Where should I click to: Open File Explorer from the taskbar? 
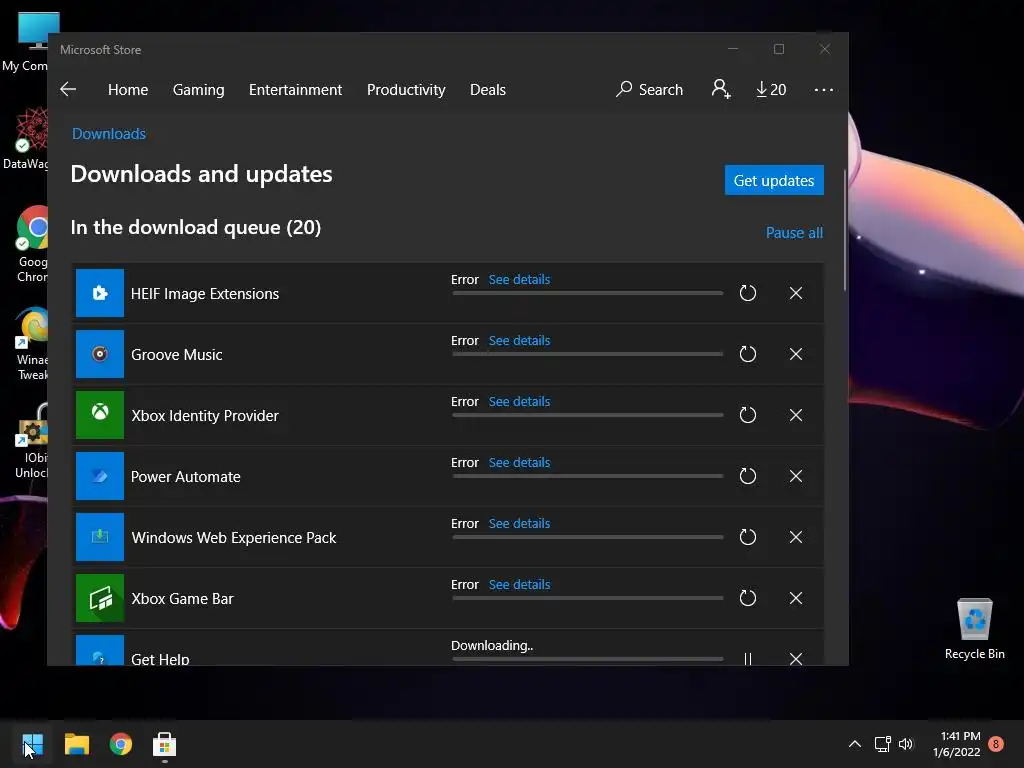(x=77, y=744)
